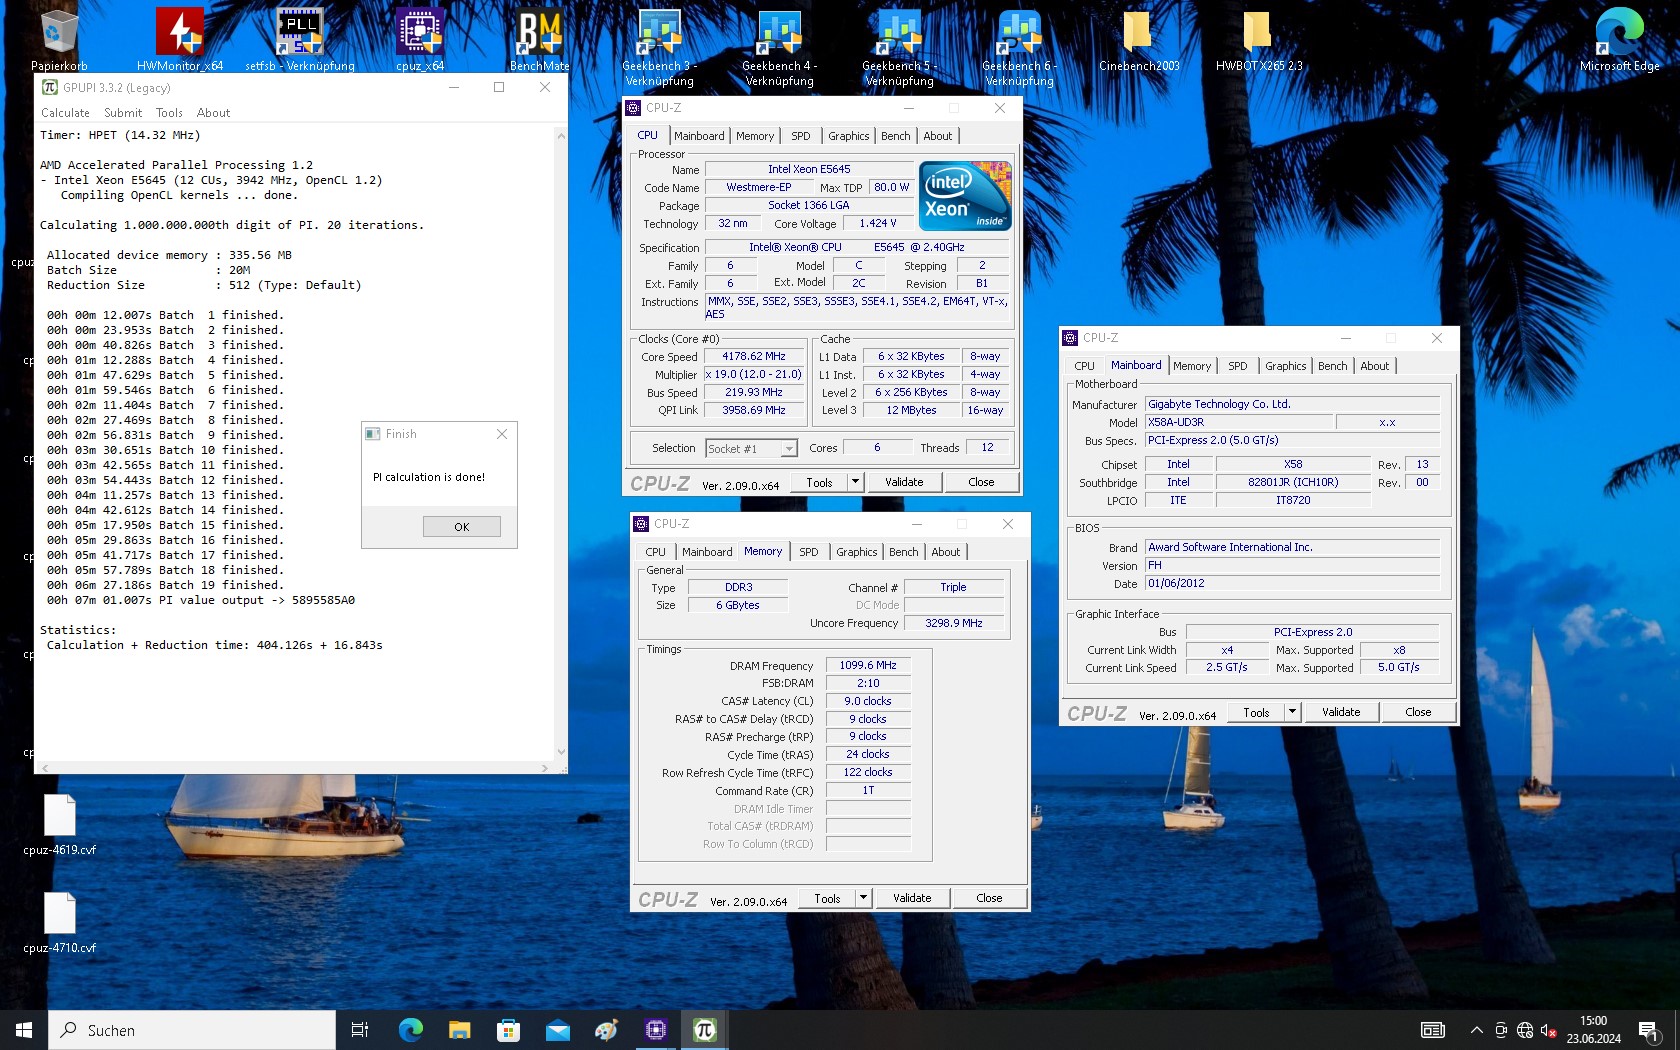The height and width of the screenshot is (1050, 1680).
Task: Open Submit menu in GPUPI
Action: pyautogui.click(x=123, y=113)
